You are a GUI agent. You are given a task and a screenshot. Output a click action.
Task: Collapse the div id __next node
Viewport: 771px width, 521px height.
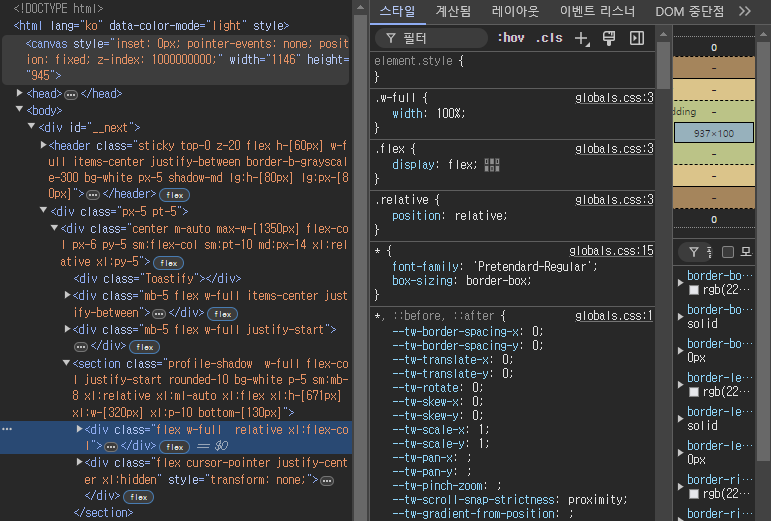point(31,126)
